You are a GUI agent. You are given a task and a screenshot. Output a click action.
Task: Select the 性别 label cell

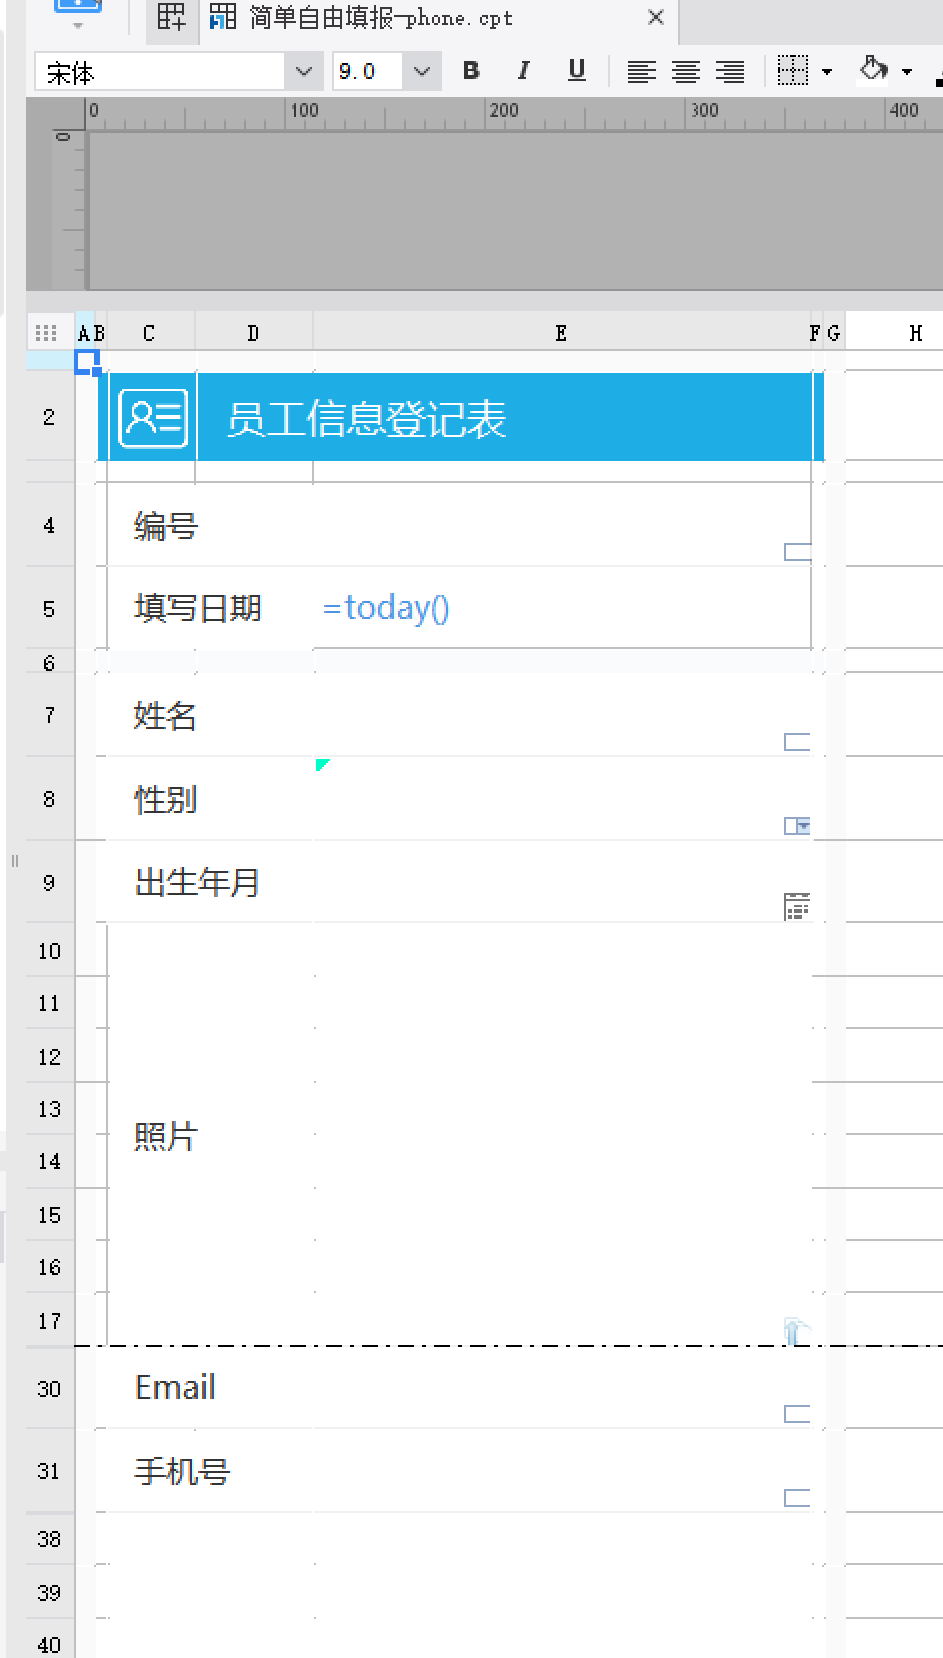click(210, 799)
